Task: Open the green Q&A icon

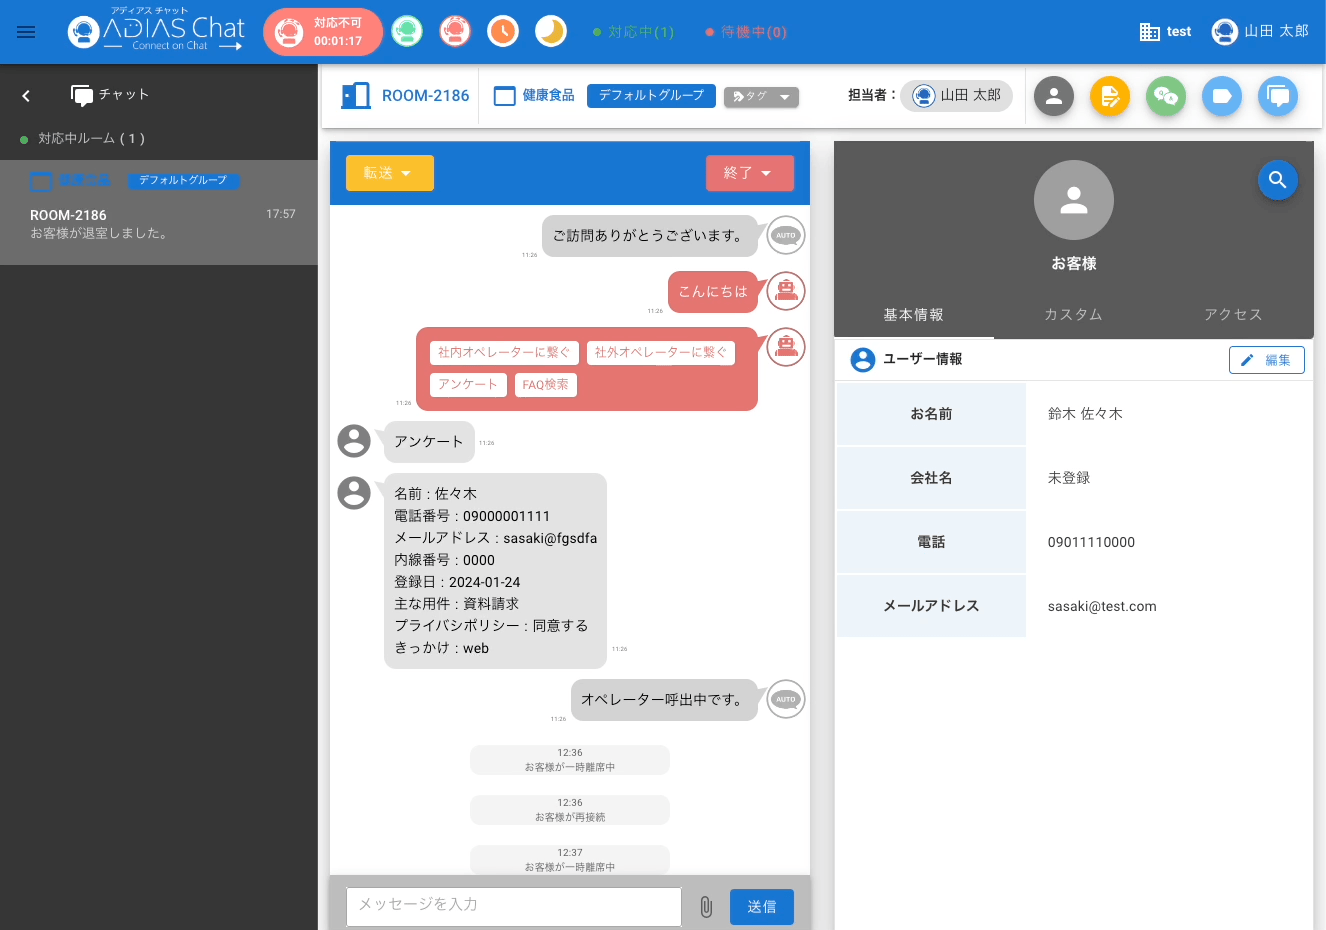Action: point(1165,96)
